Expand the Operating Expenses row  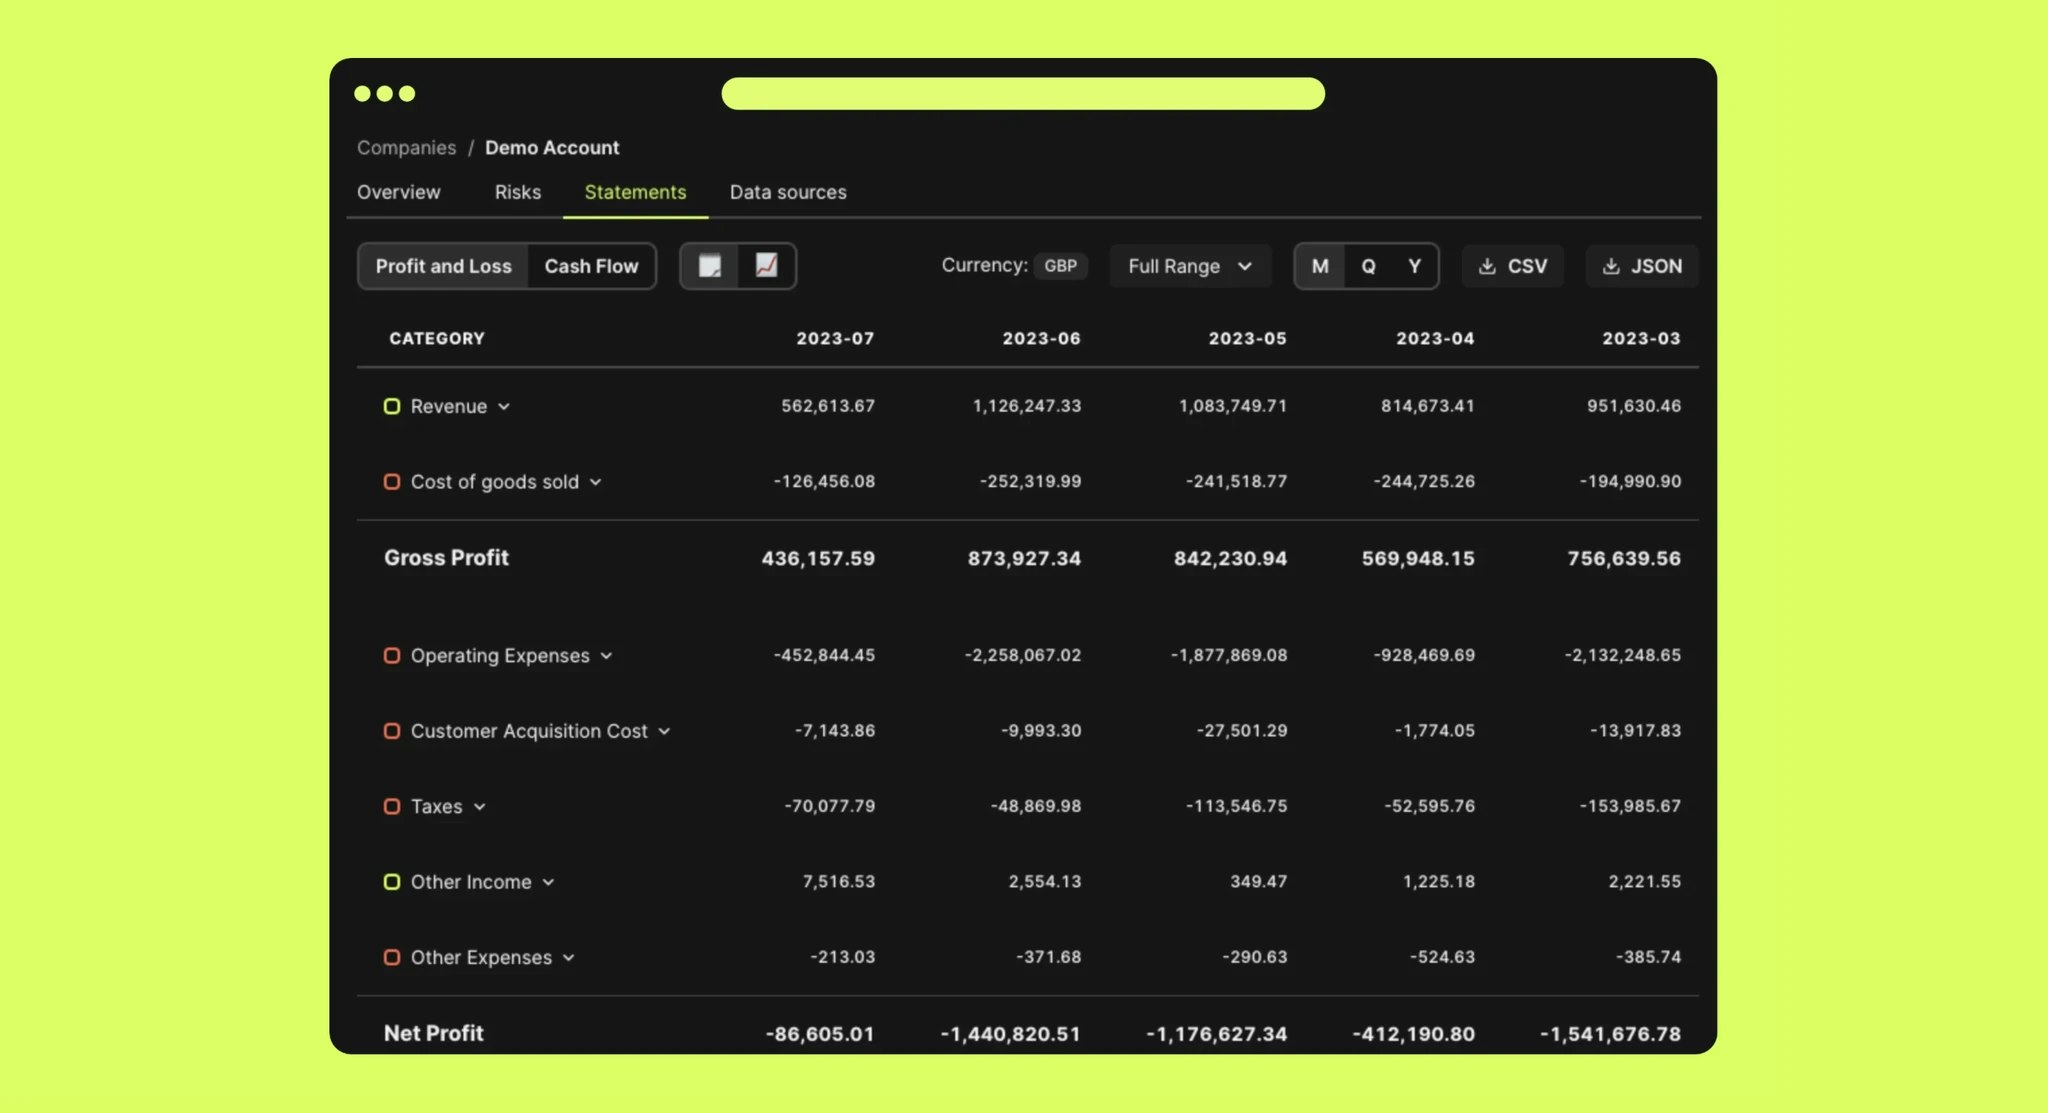coord(606,656)
